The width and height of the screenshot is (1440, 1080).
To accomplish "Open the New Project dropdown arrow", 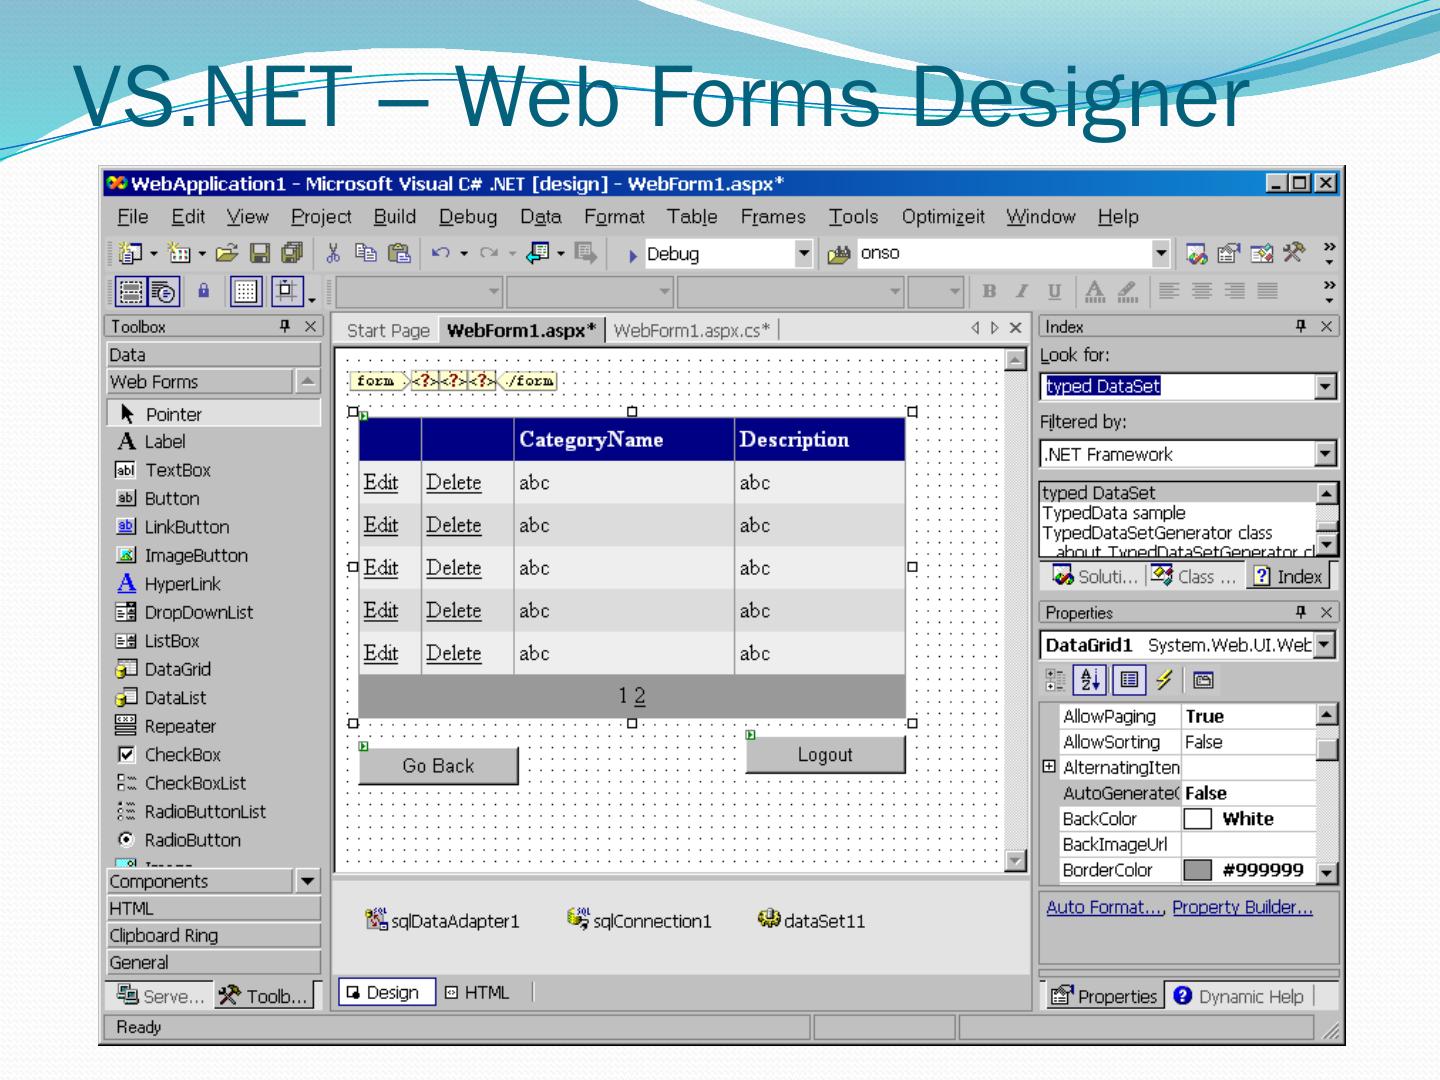I will [154, 255].
